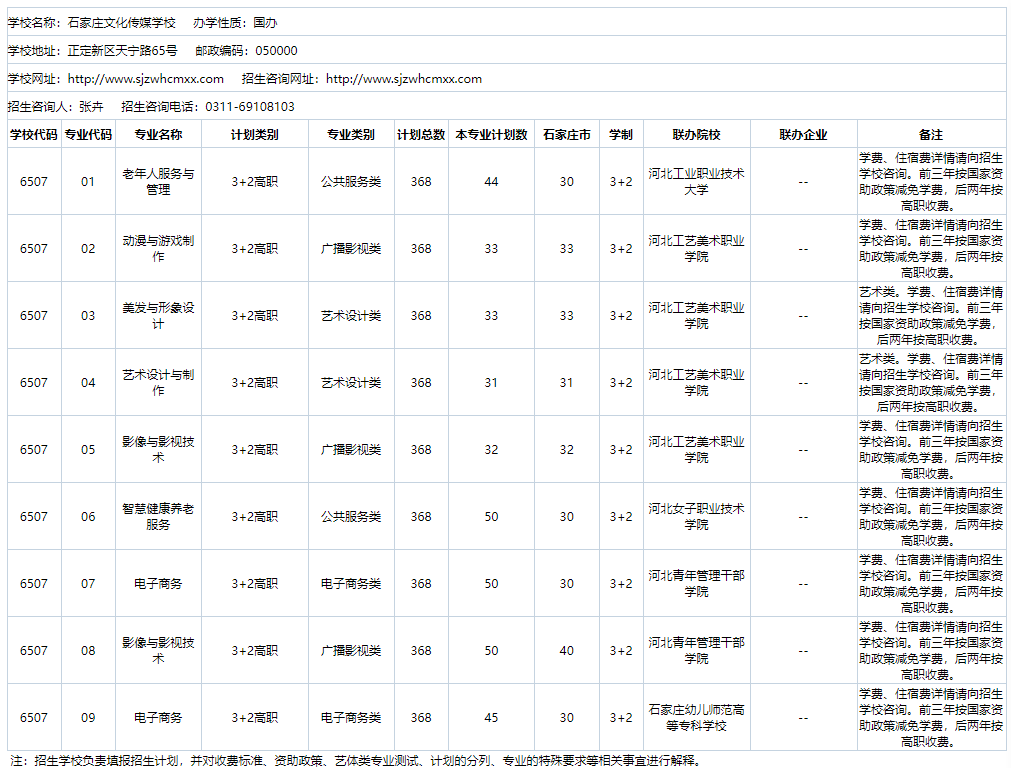Select major 老年人服务与管理 in row 01

point(158,181)
